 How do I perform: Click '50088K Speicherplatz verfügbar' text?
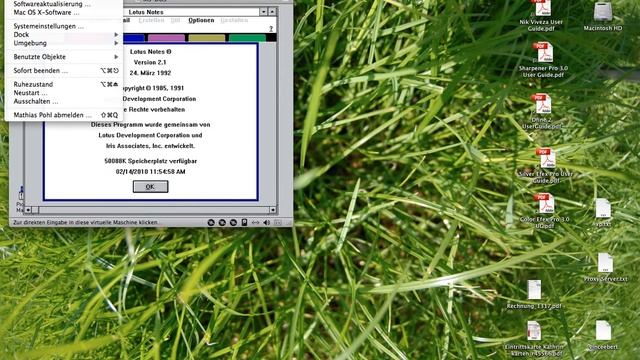click(x=150, y=161)
